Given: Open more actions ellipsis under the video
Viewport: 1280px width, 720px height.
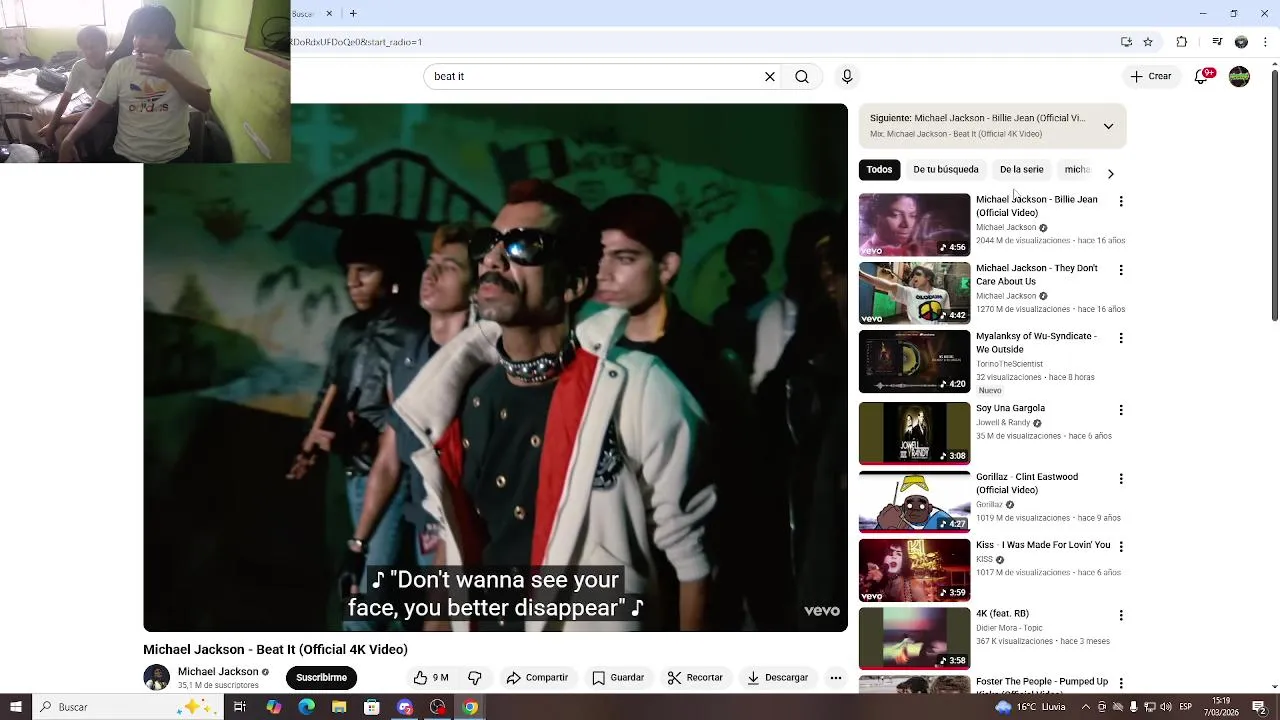Looking at the screenshot, I should [836, 677].
